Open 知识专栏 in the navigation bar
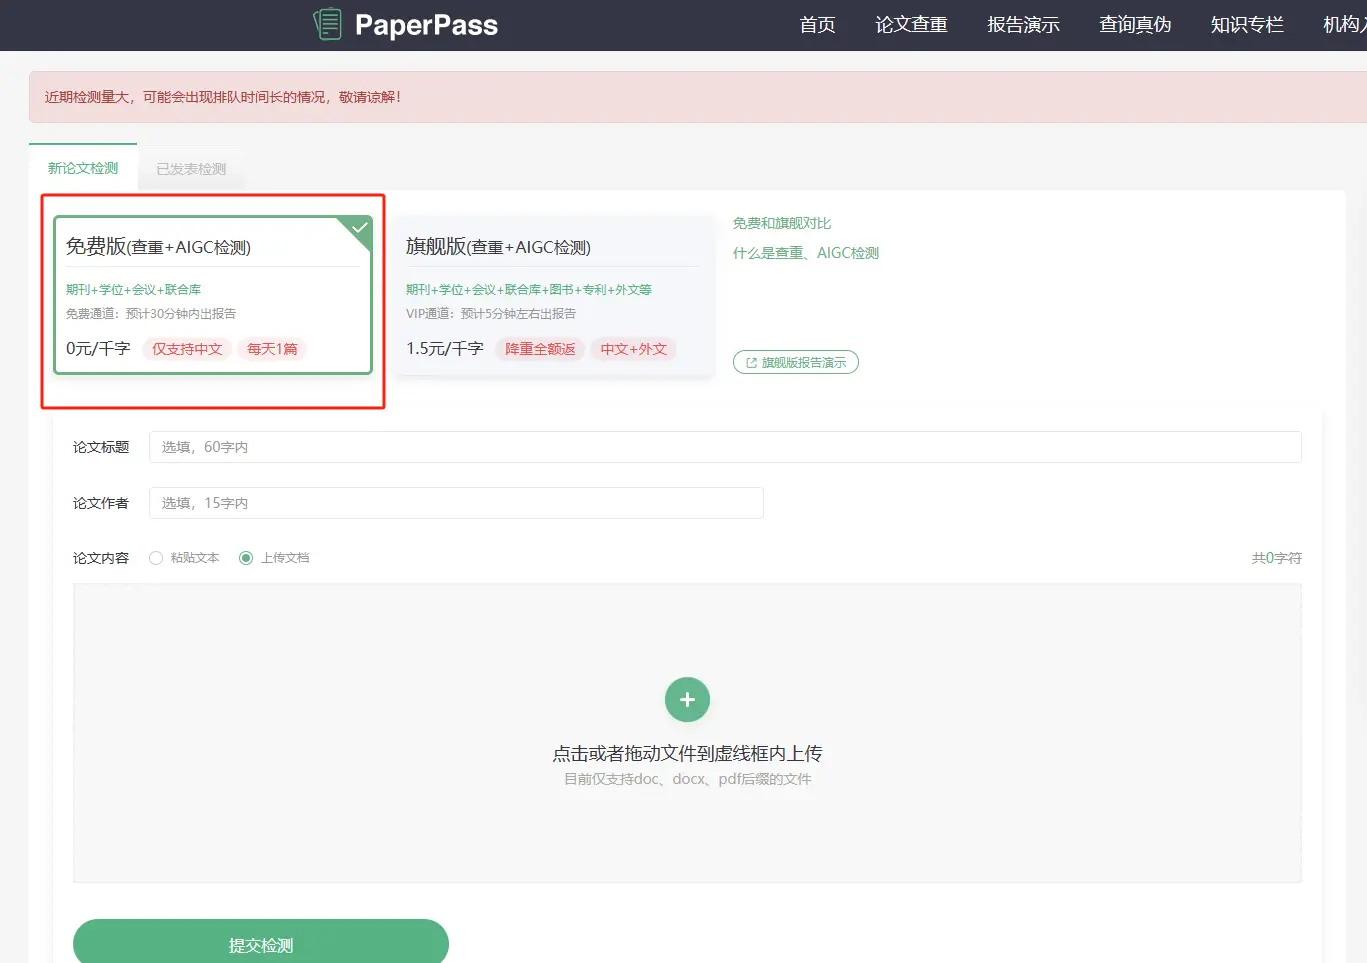 [x=1247, y=25]
